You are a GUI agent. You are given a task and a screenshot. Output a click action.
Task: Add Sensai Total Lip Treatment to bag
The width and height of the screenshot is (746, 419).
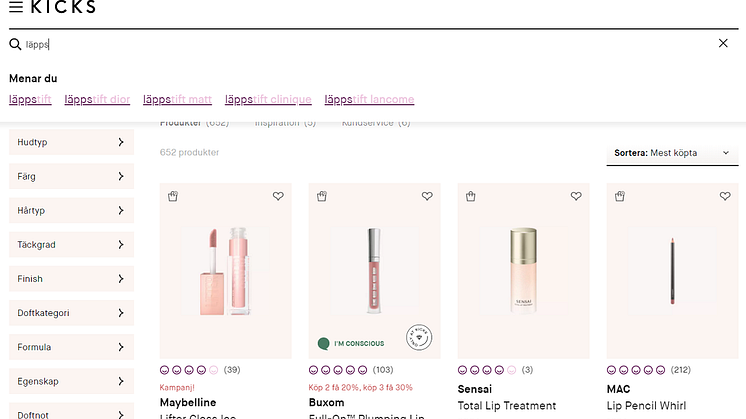pyautogui.click(x=471, y=196)
